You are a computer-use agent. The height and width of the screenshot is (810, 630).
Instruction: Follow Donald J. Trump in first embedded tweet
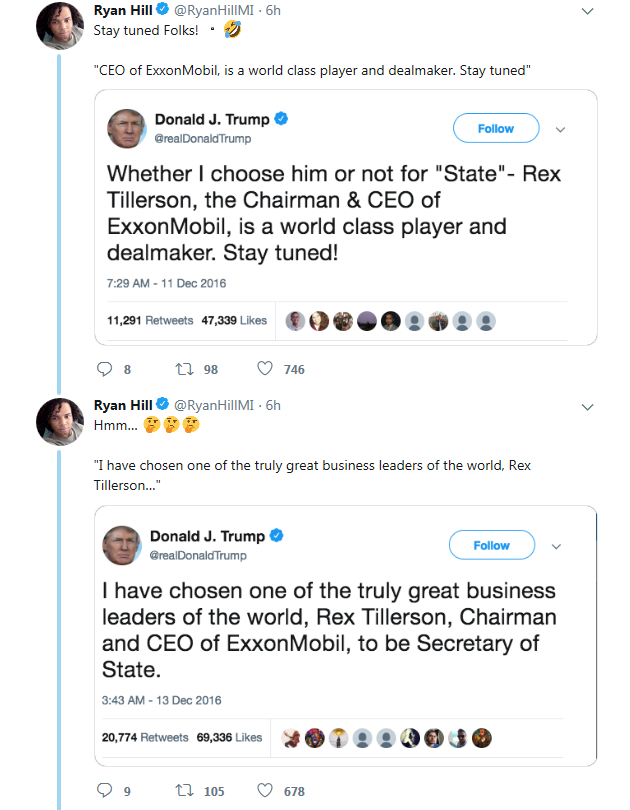(x=495, y=129)
